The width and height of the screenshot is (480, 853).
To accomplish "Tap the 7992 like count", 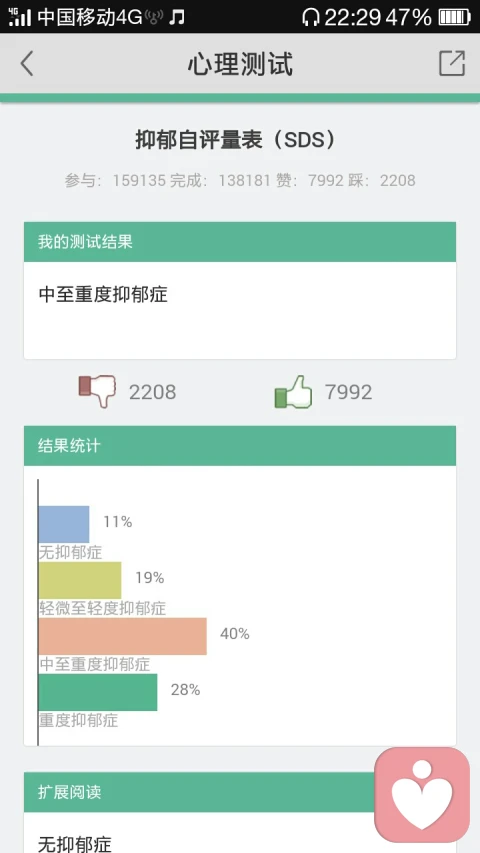I will (x=348, y=392).
